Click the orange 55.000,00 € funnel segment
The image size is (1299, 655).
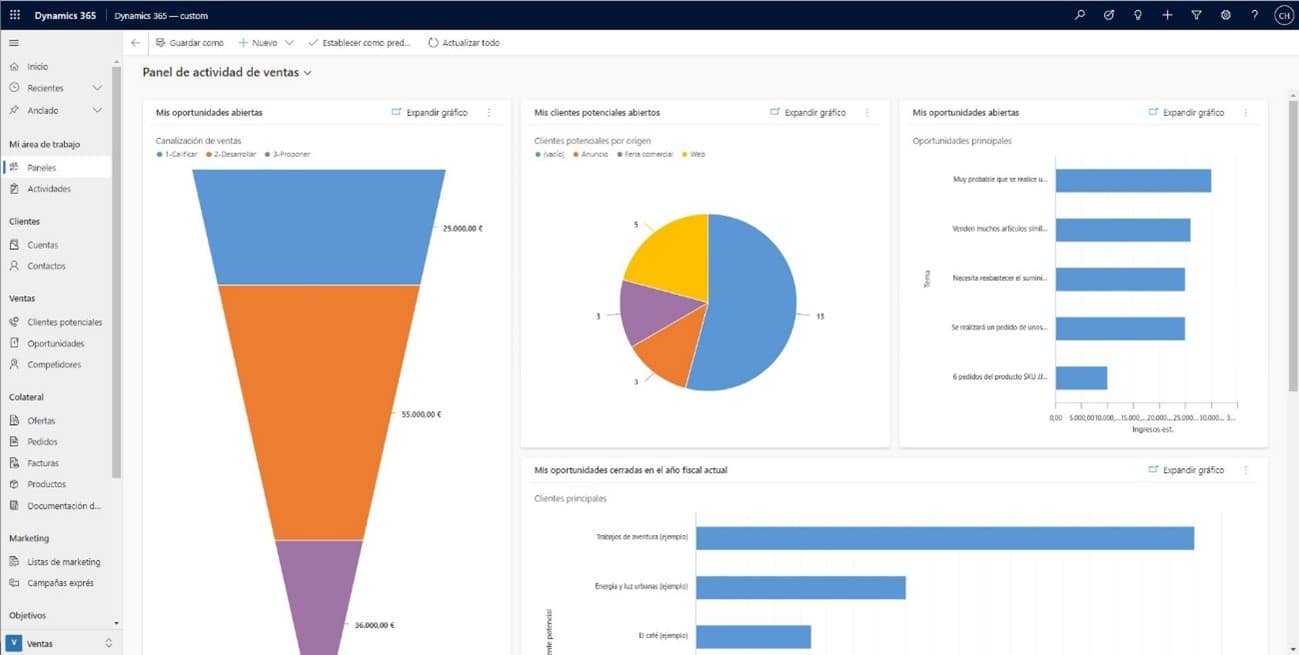[x=318, y=412]
